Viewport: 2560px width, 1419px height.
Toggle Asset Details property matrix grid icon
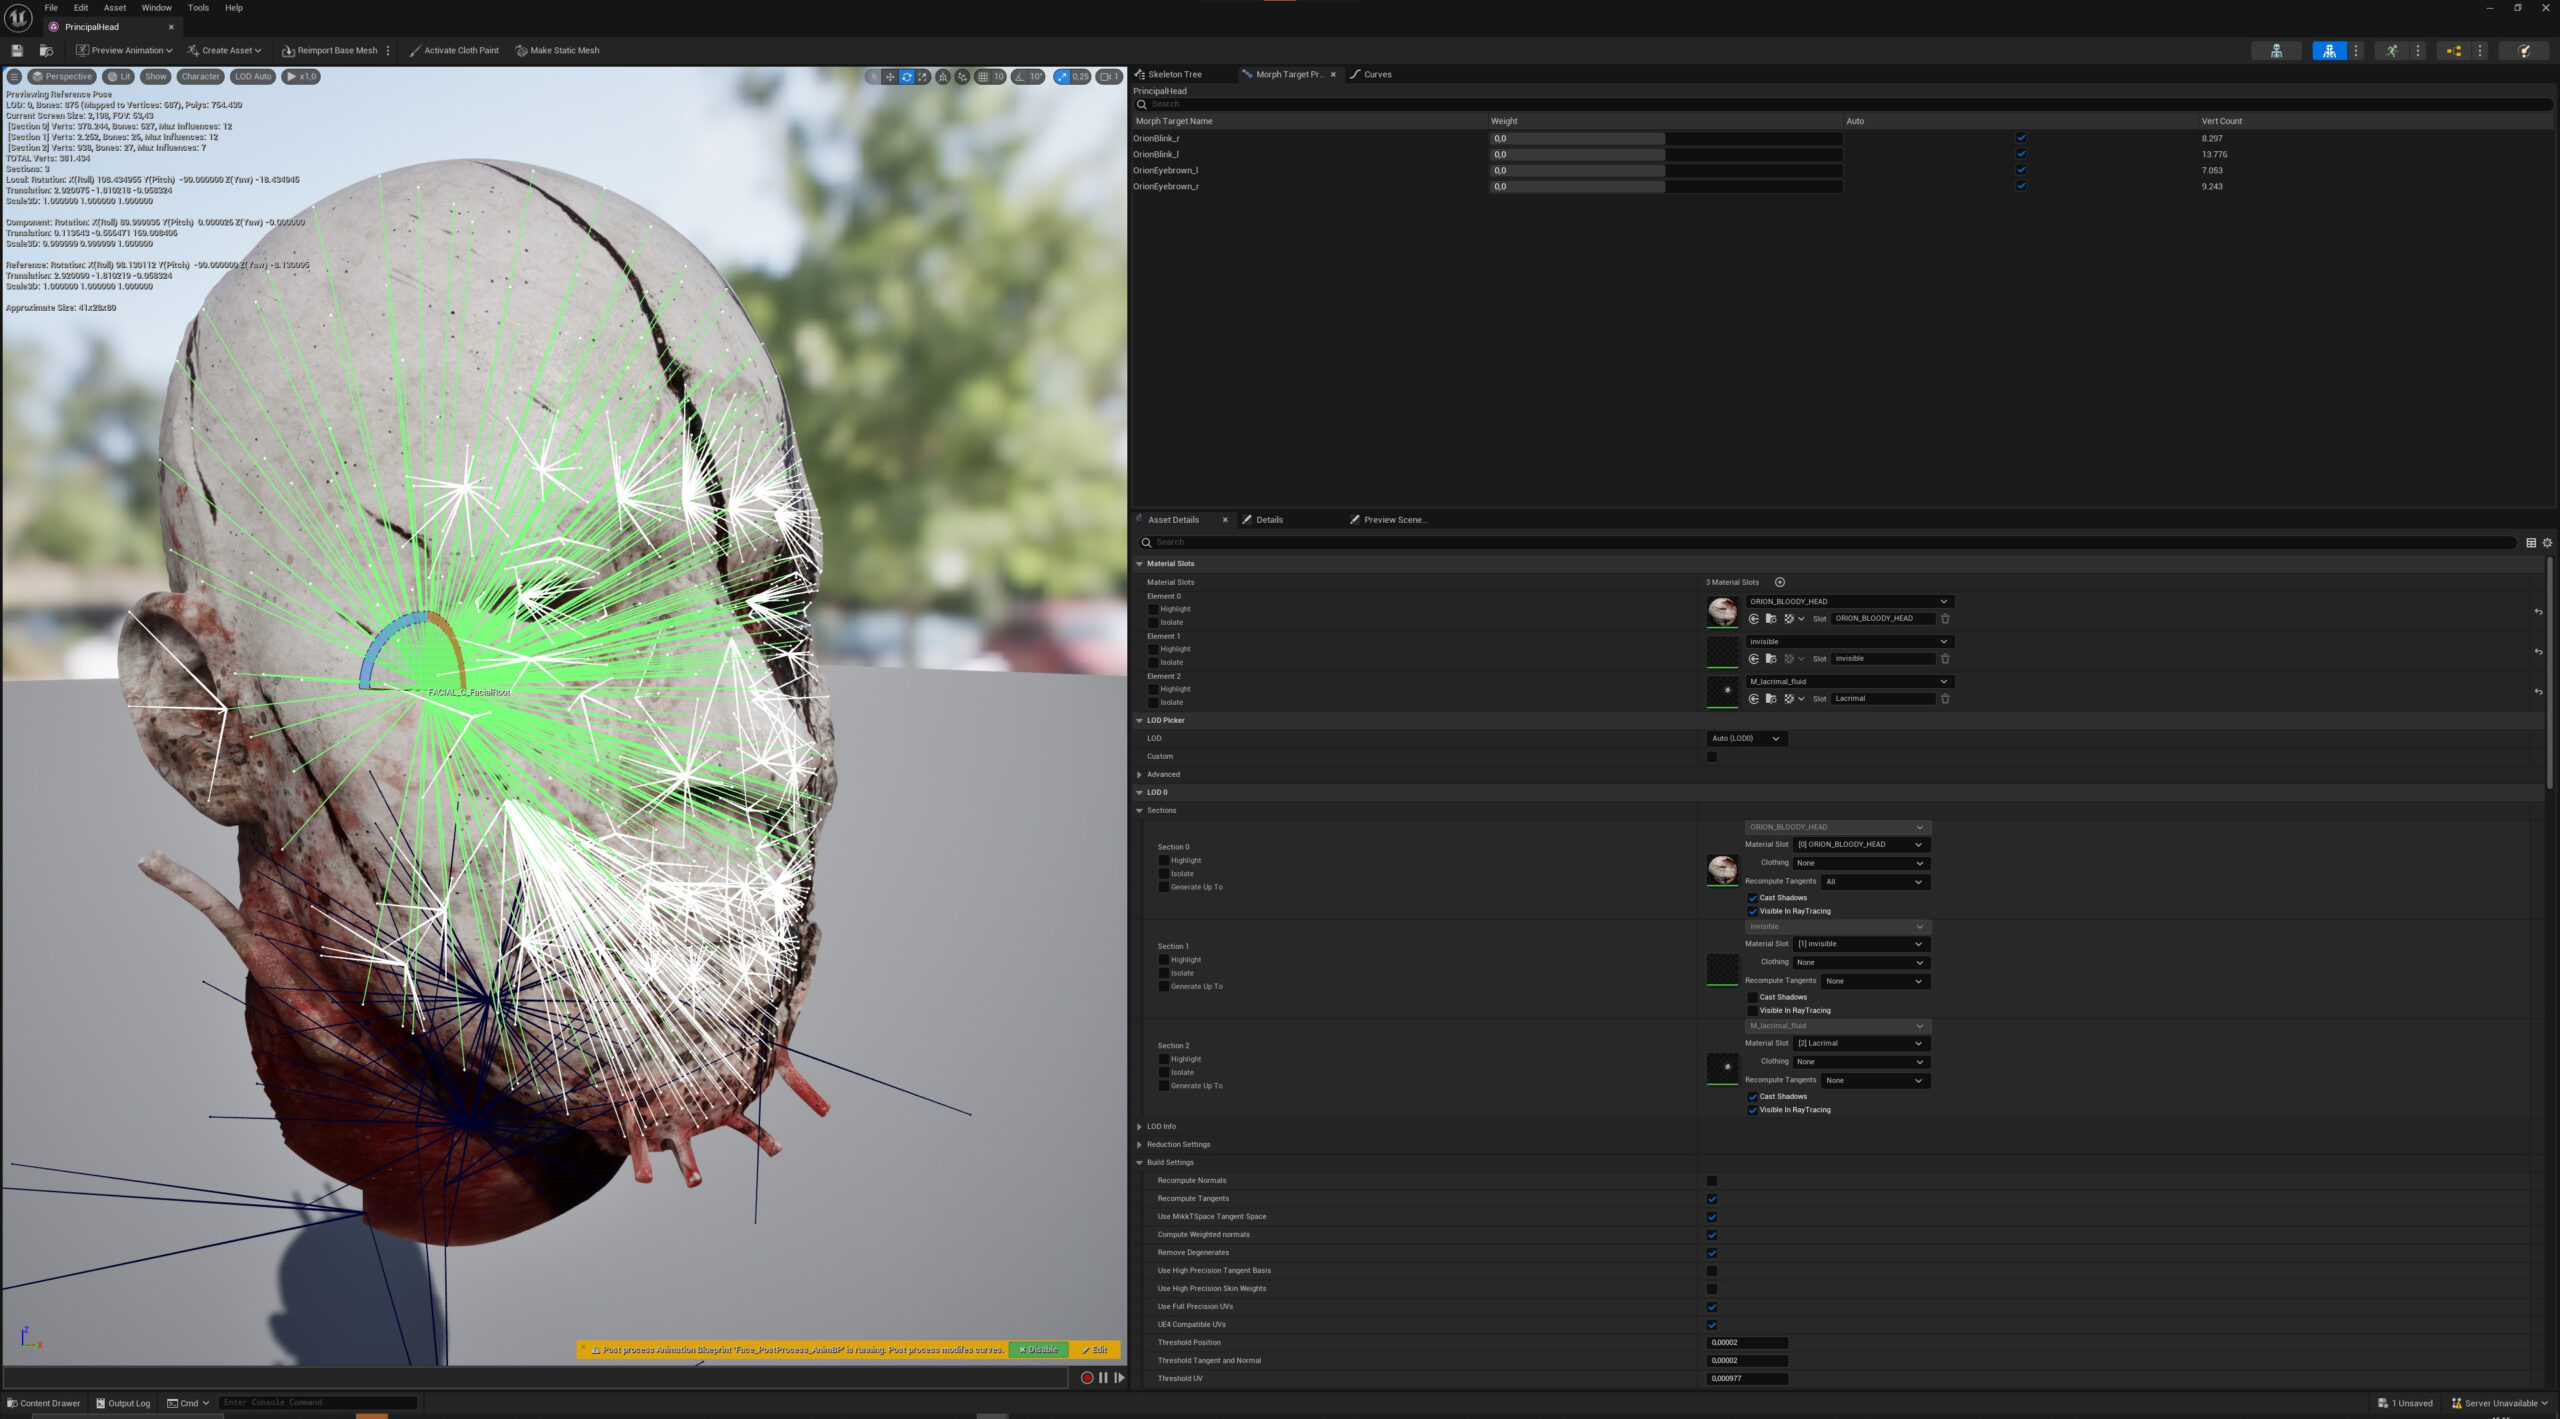point(2531,542)
